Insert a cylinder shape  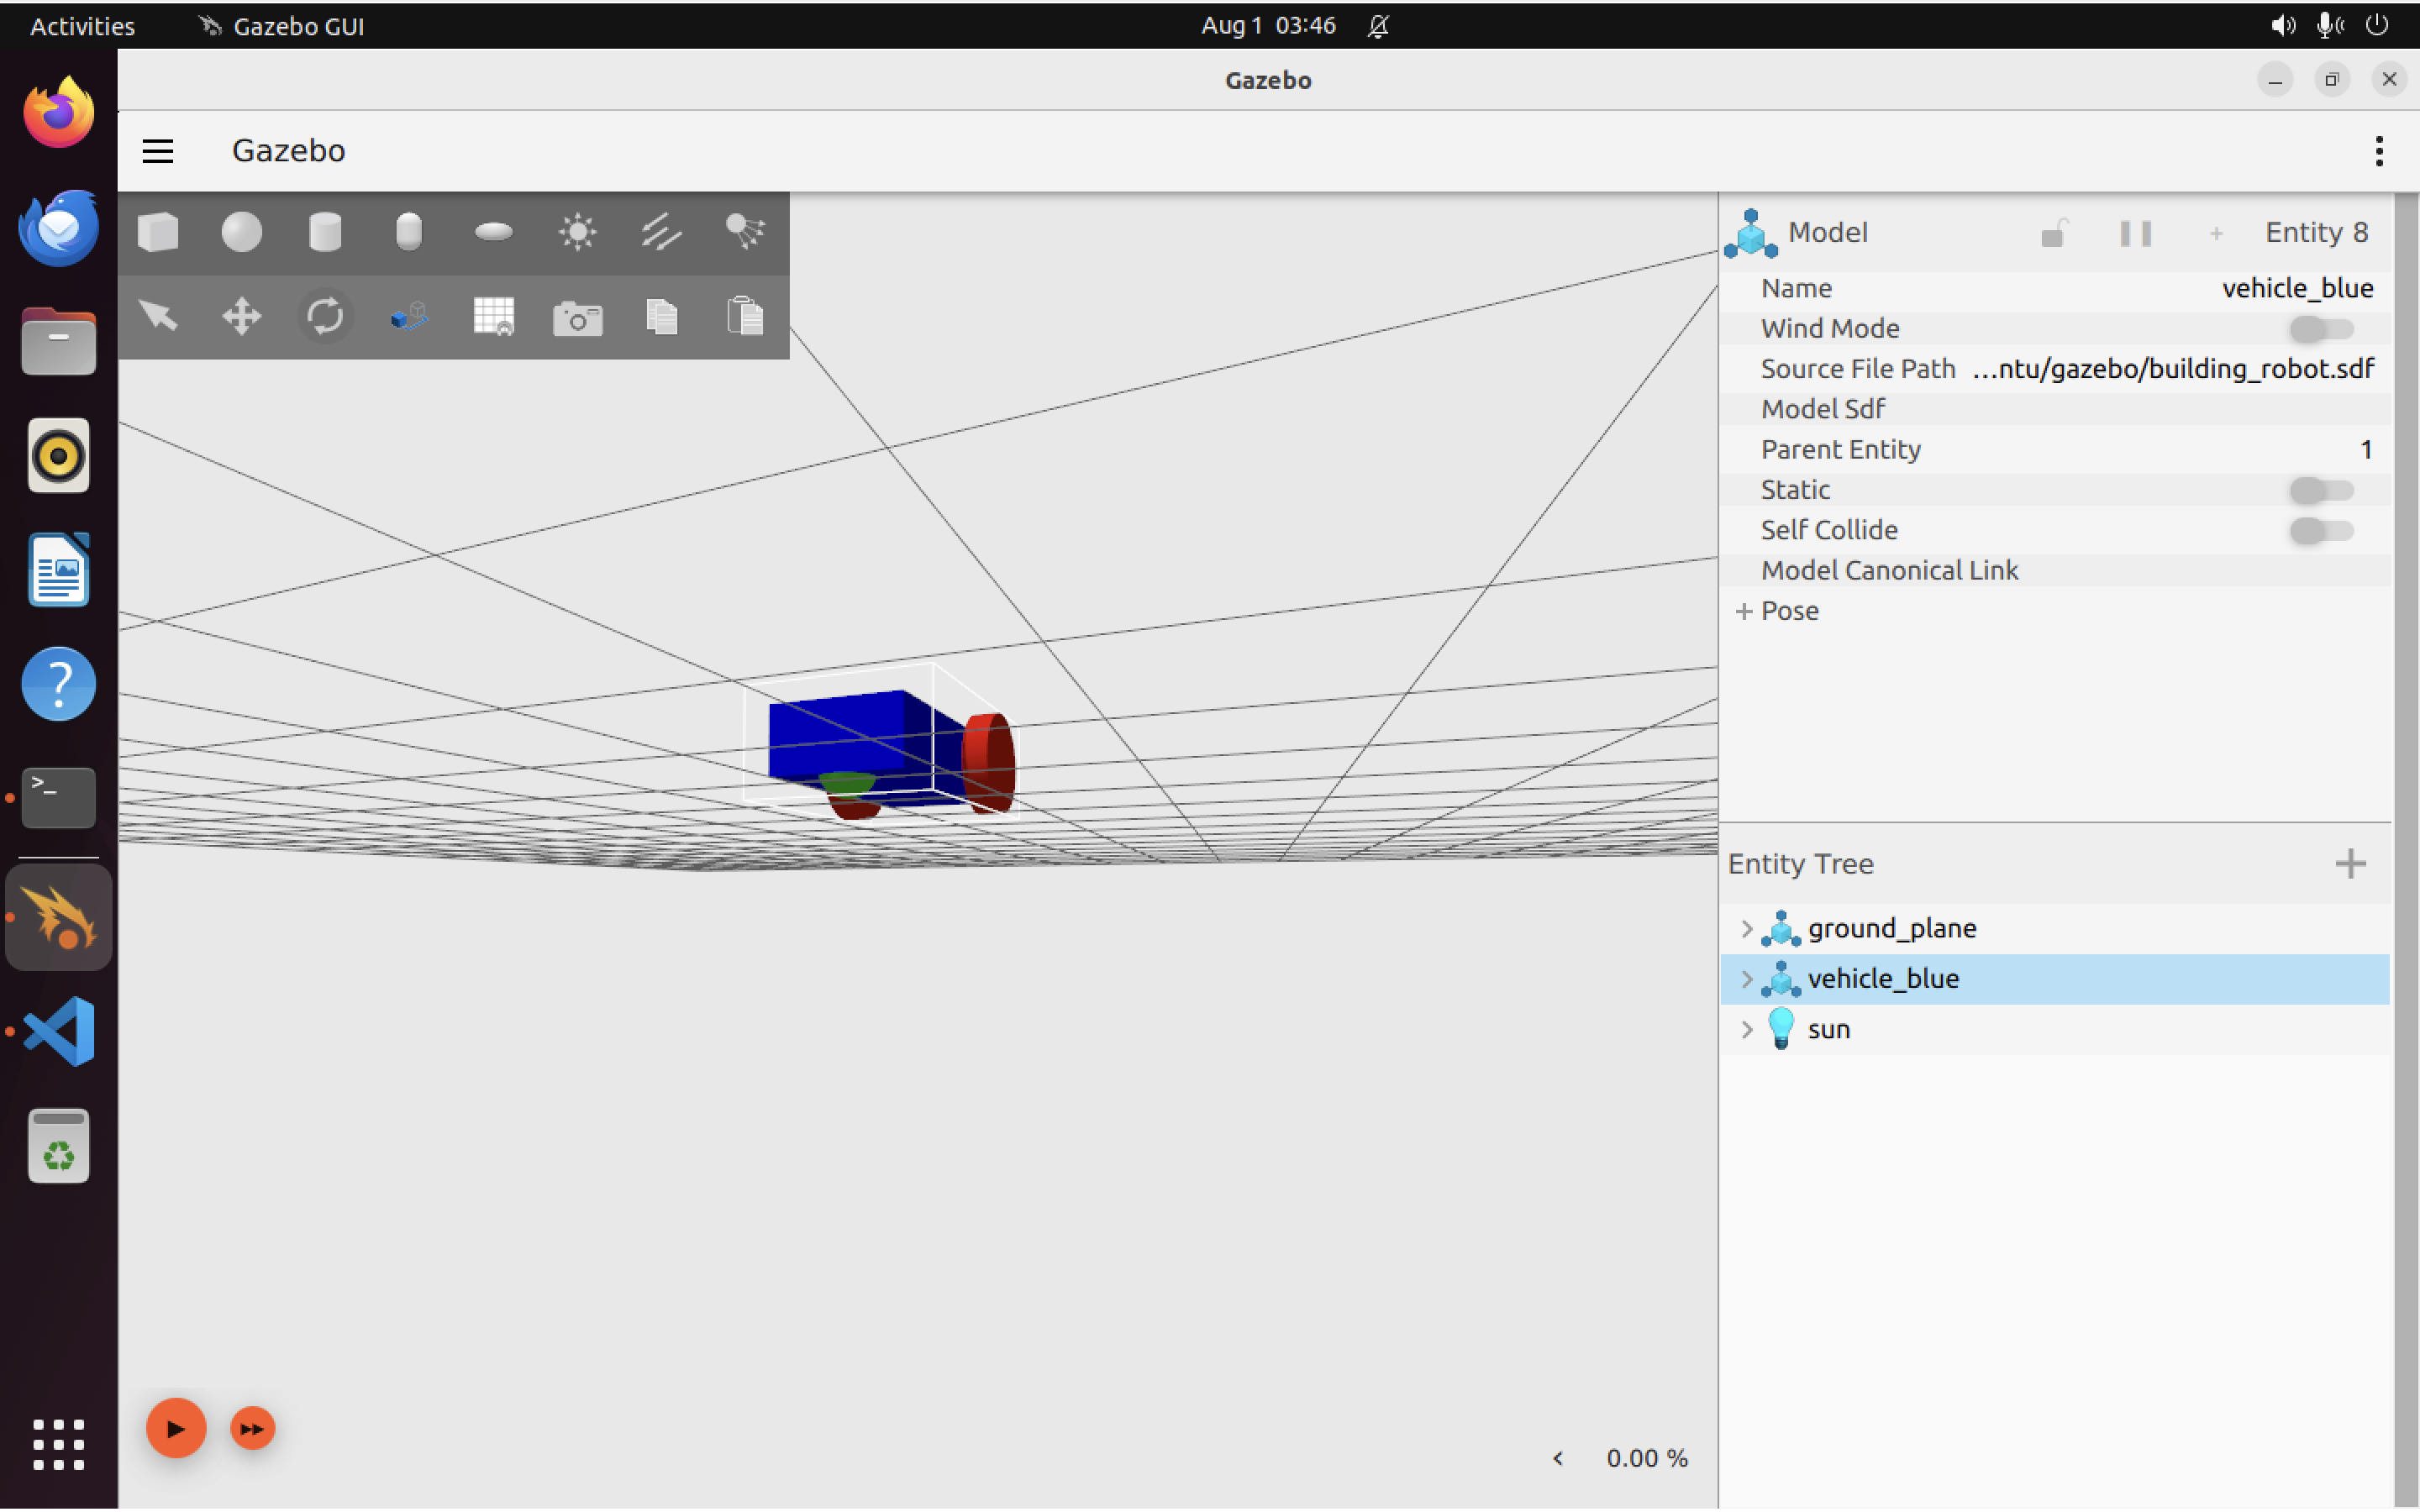[x=325, y=232]
